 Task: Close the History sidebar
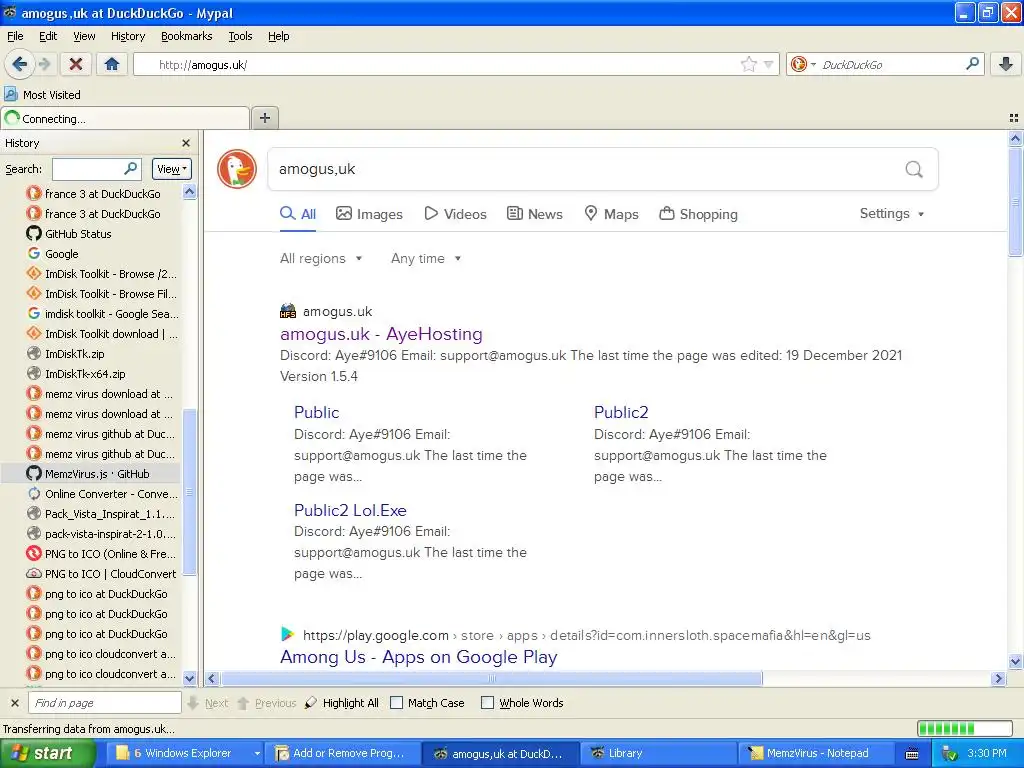coord(186,143)
